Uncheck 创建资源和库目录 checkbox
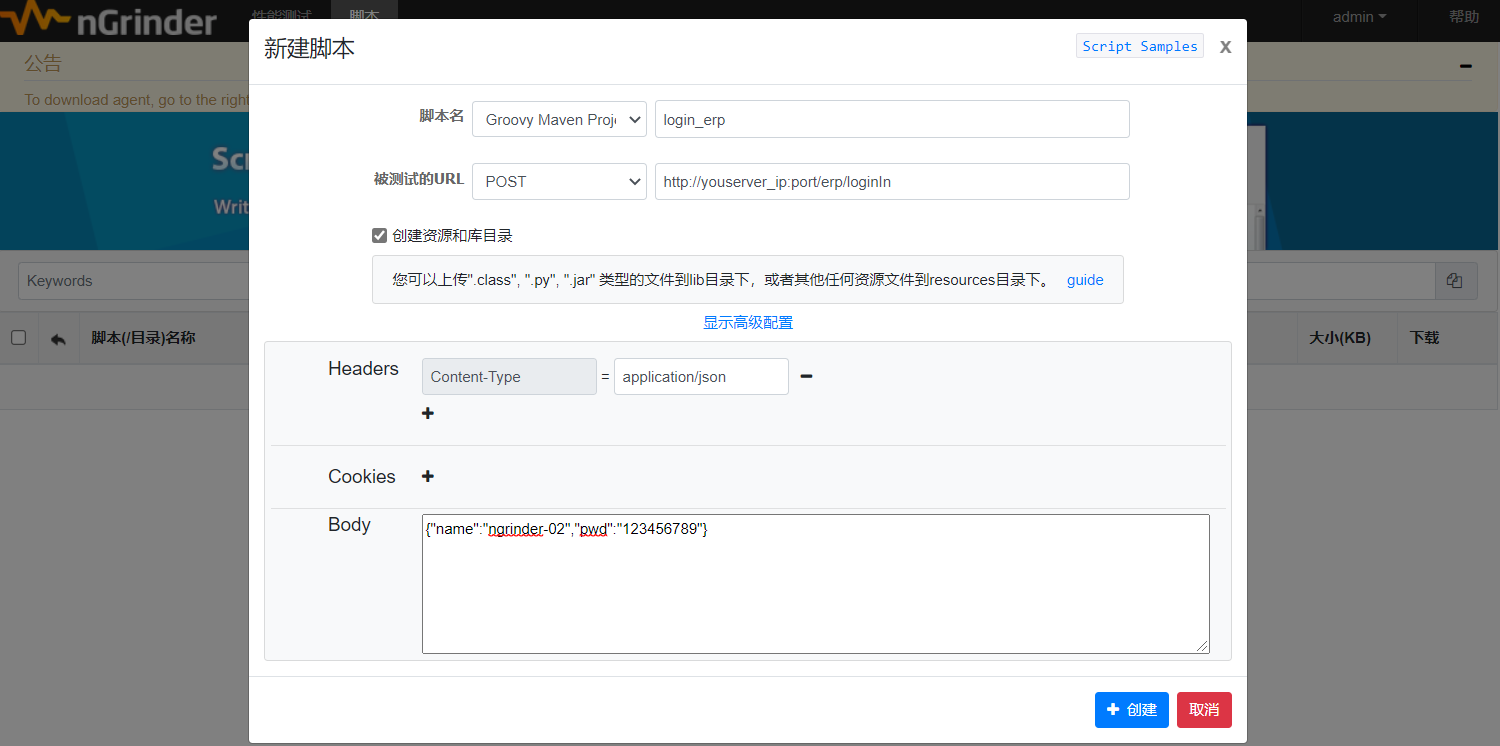 click(x=379, y=236)
